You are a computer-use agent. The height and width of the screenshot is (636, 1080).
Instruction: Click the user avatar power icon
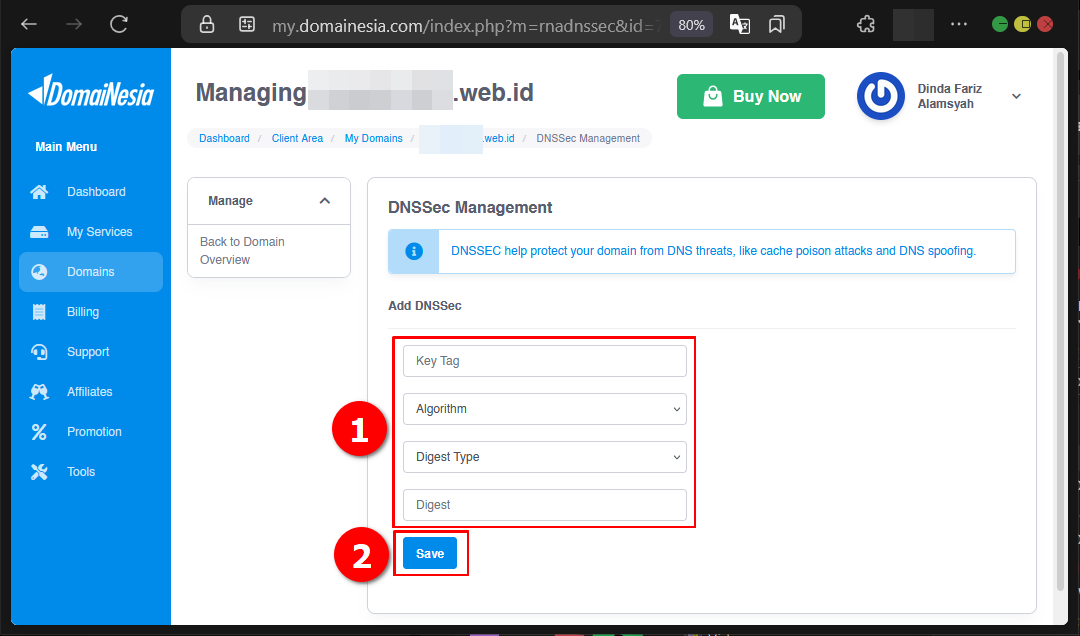tap(880, 96)
